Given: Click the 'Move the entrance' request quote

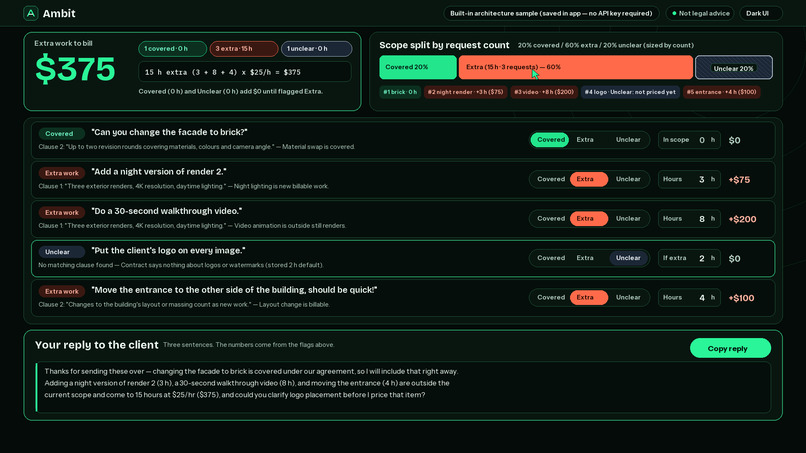Looking at the screenshot, I should pyautogui.click(x=234, y=290).
